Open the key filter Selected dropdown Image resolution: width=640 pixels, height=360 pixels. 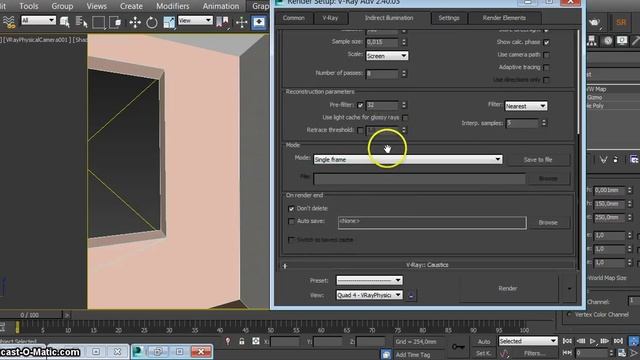[x=528, y=341]
